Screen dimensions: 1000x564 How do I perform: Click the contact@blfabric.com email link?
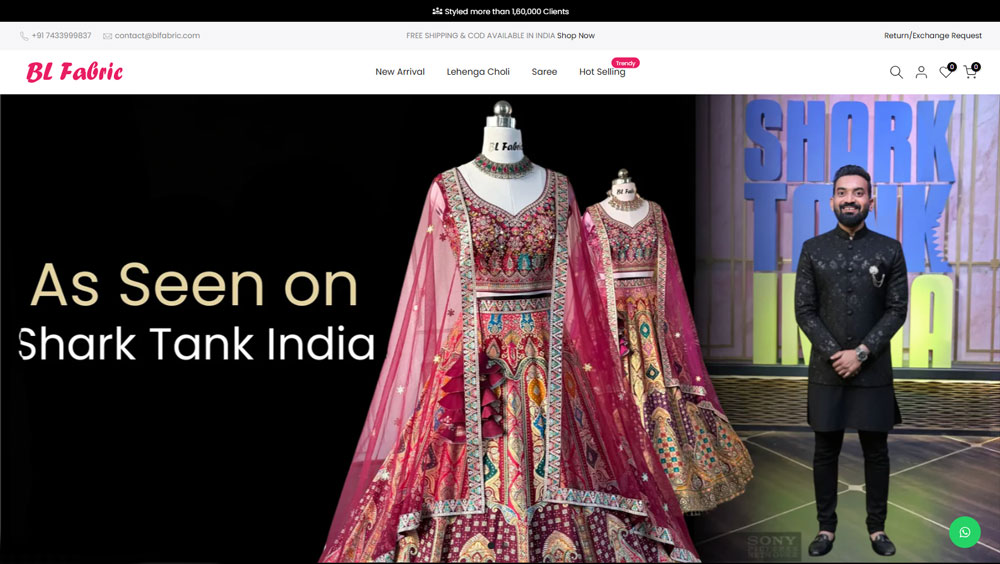(157, 36)
